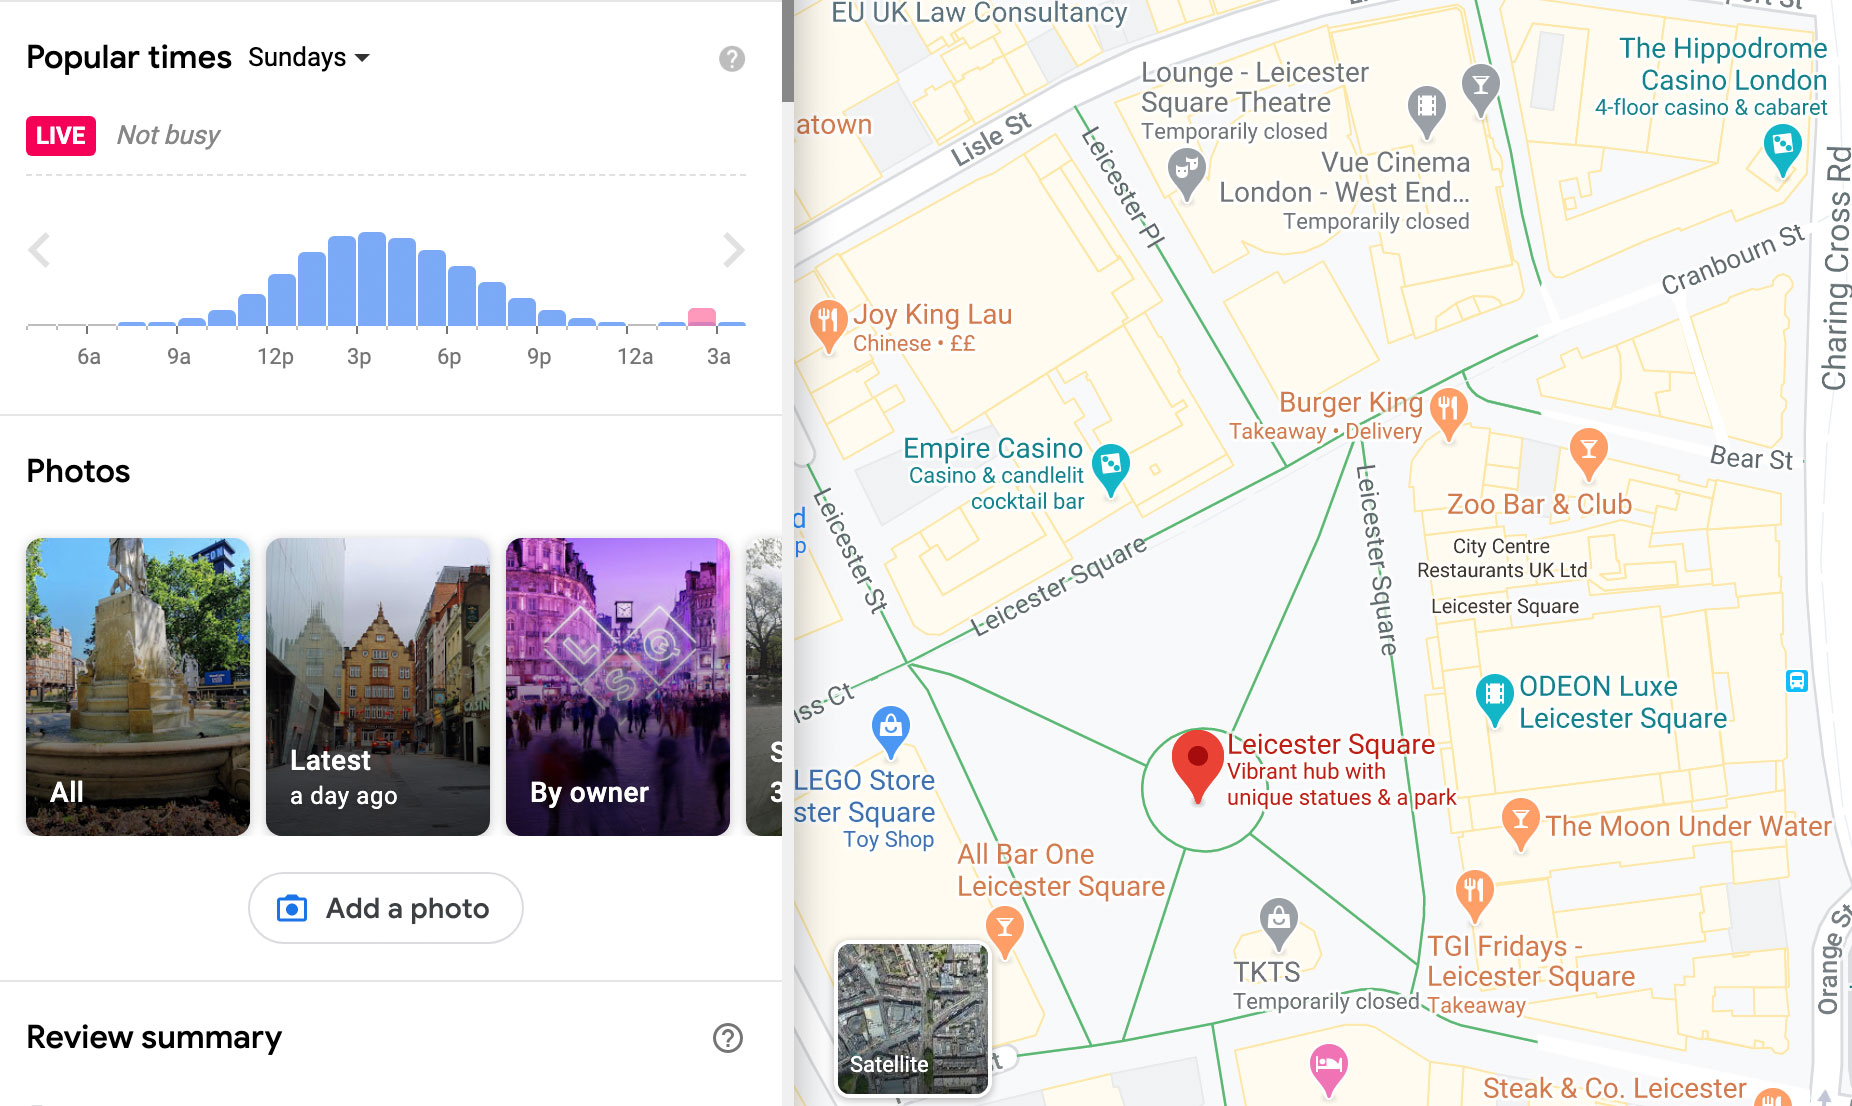1852x1106 pixels.
Task: Open the Latest photos thumbnail
Action: (378, 687)
